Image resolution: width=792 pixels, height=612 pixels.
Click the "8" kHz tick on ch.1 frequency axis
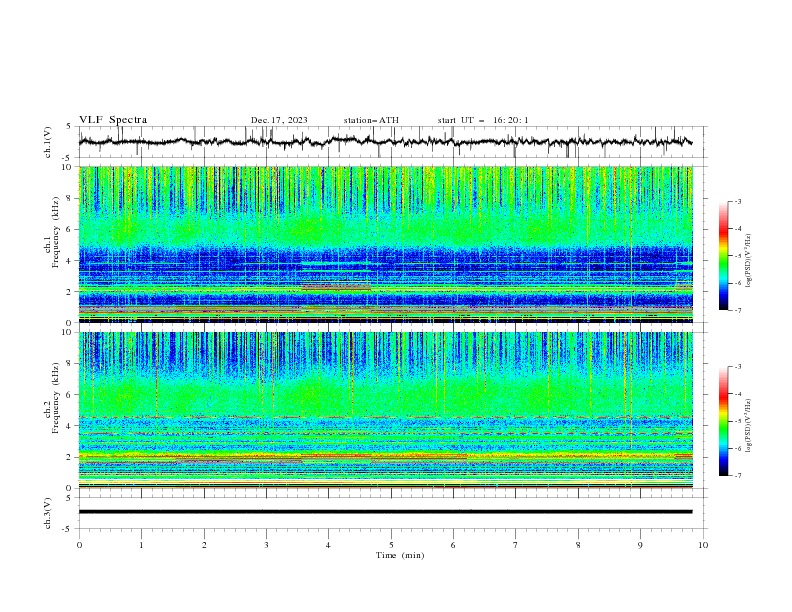pyautogui.click(x=70, y=198)
